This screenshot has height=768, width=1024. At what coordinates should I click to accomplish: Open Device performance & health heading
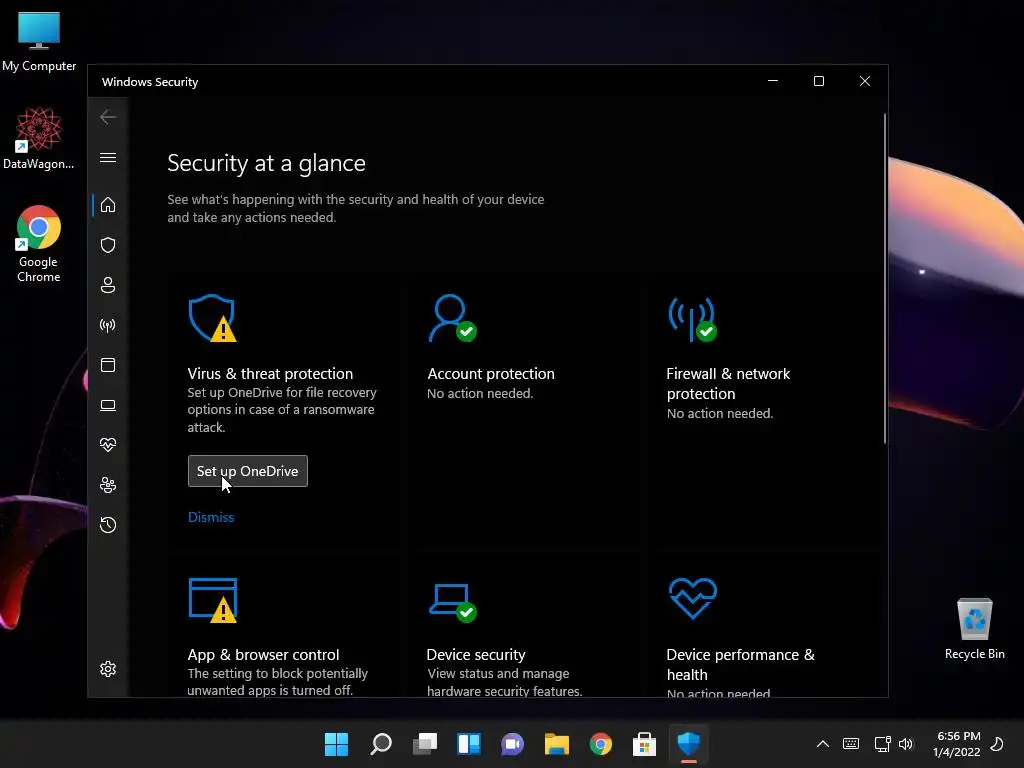(741, 664)
